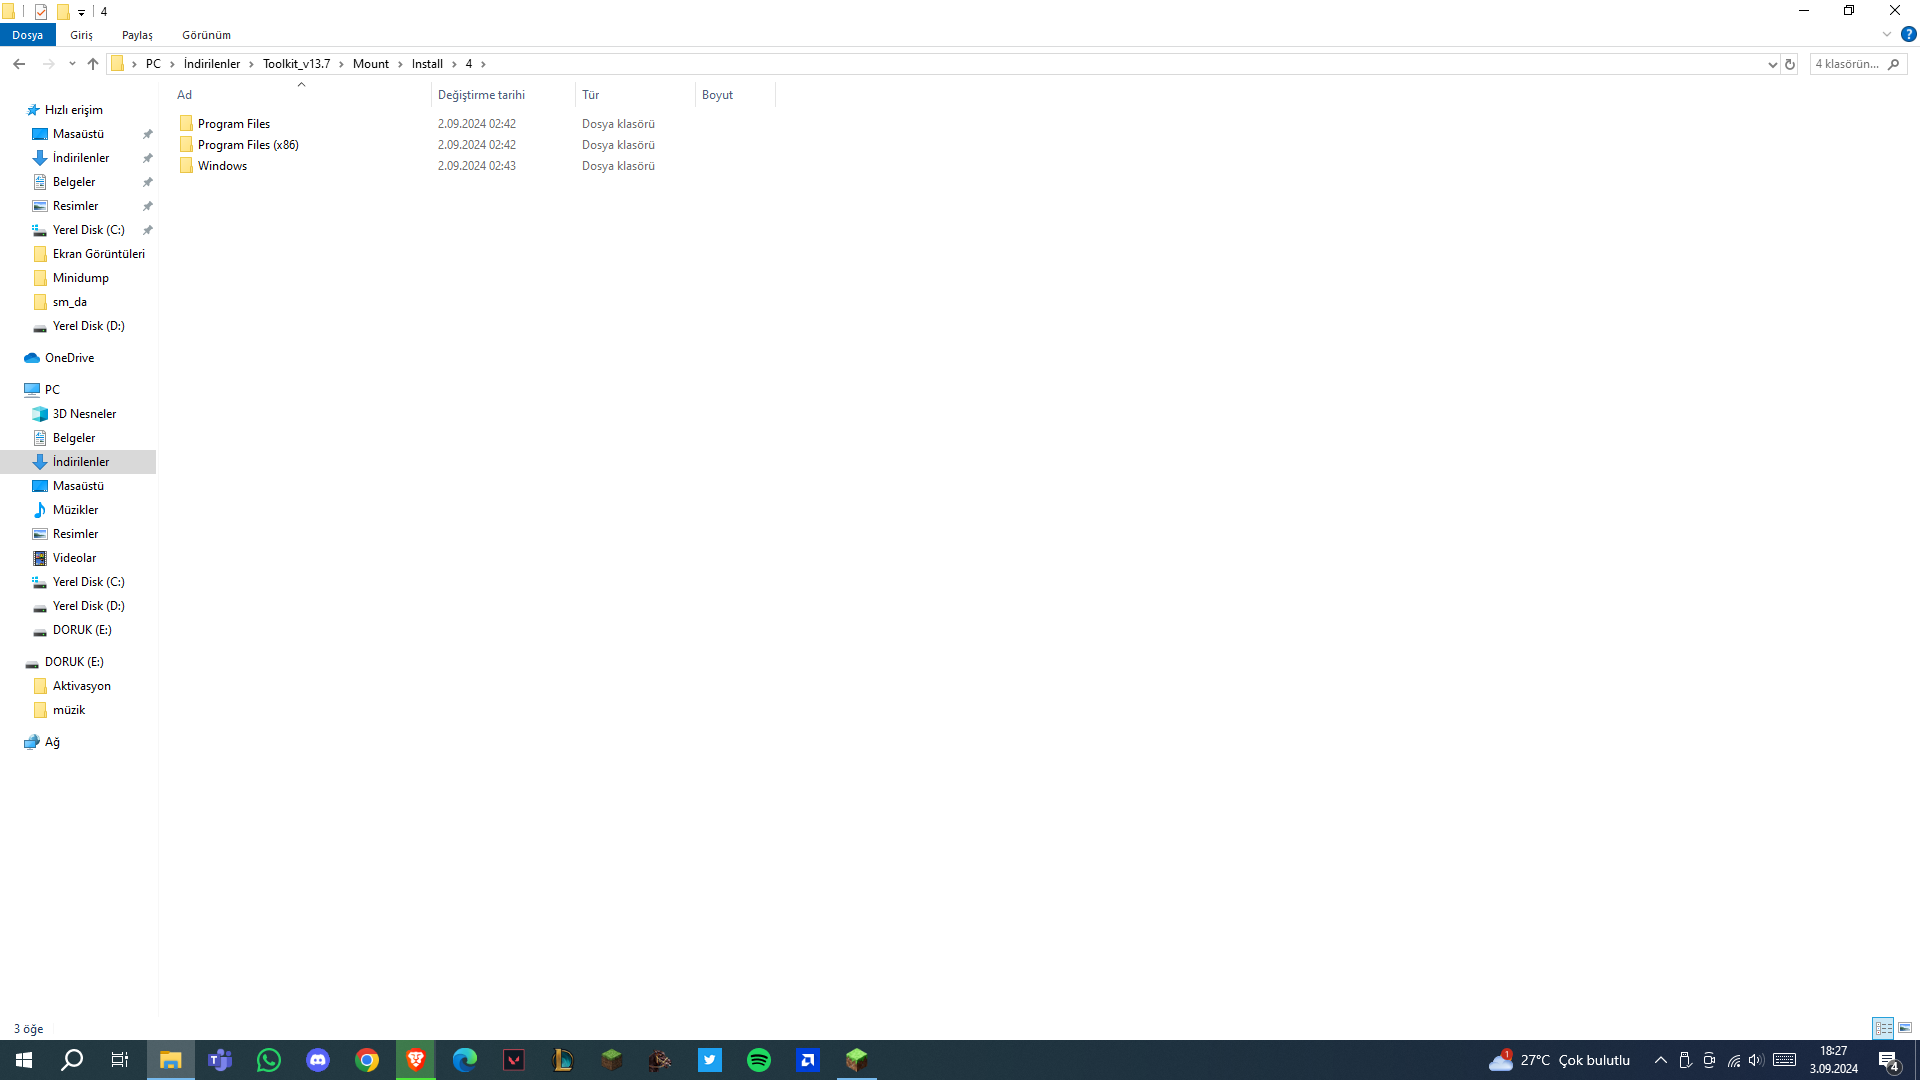Sort by Değiştirme tarihi column header
The height and width of the screenshot is (1080, 1920).
tap(481, 95)
